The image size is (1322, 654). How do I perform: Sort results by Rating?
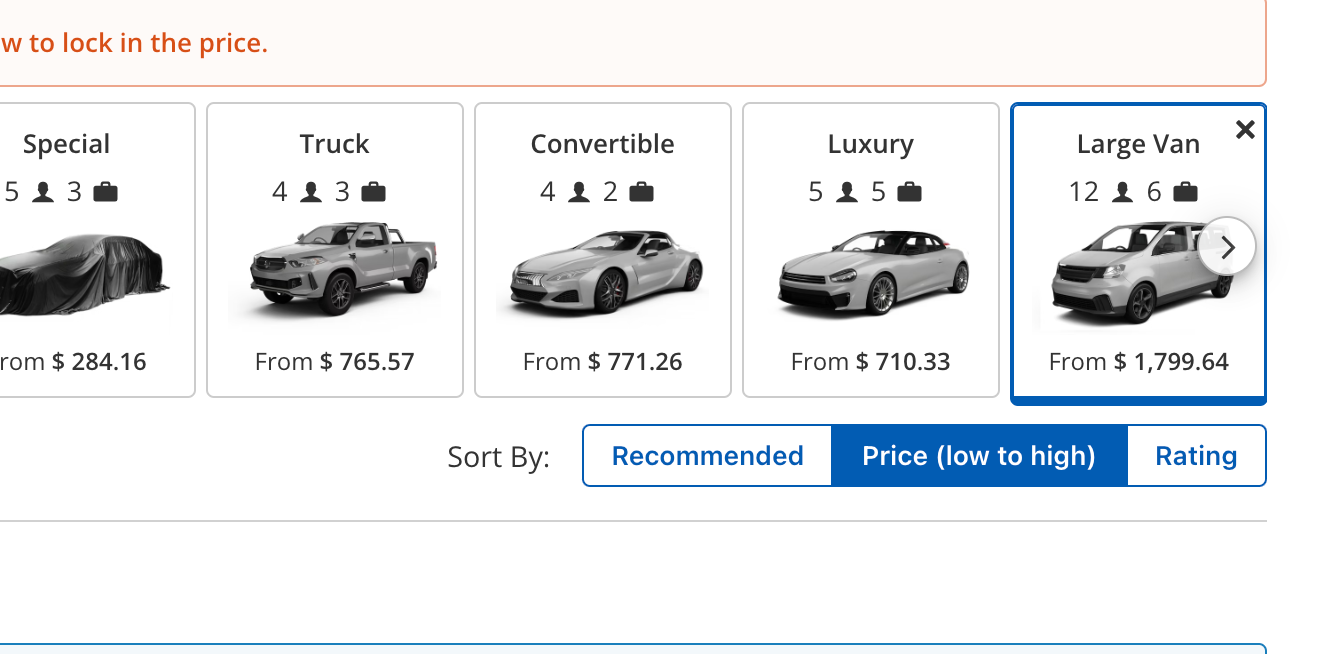1196,456
